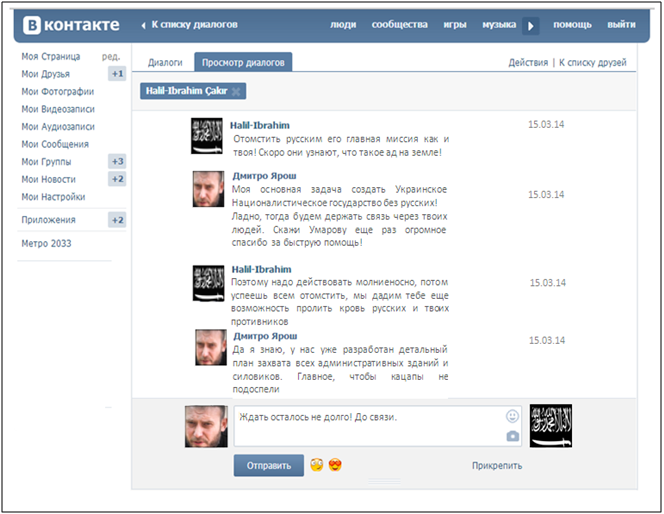Expand the header menu play arrow
The image size is (664, 514).
[x=531, y=25]
